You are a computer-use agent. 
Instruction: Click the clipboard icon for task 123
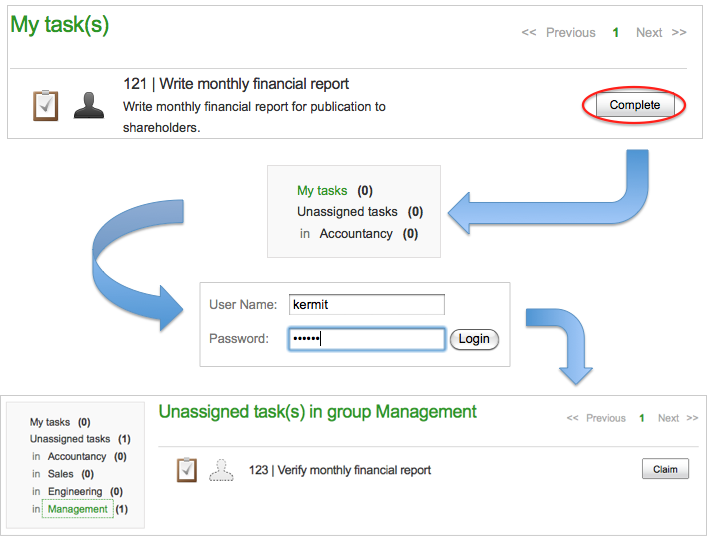tap(186, 469)
